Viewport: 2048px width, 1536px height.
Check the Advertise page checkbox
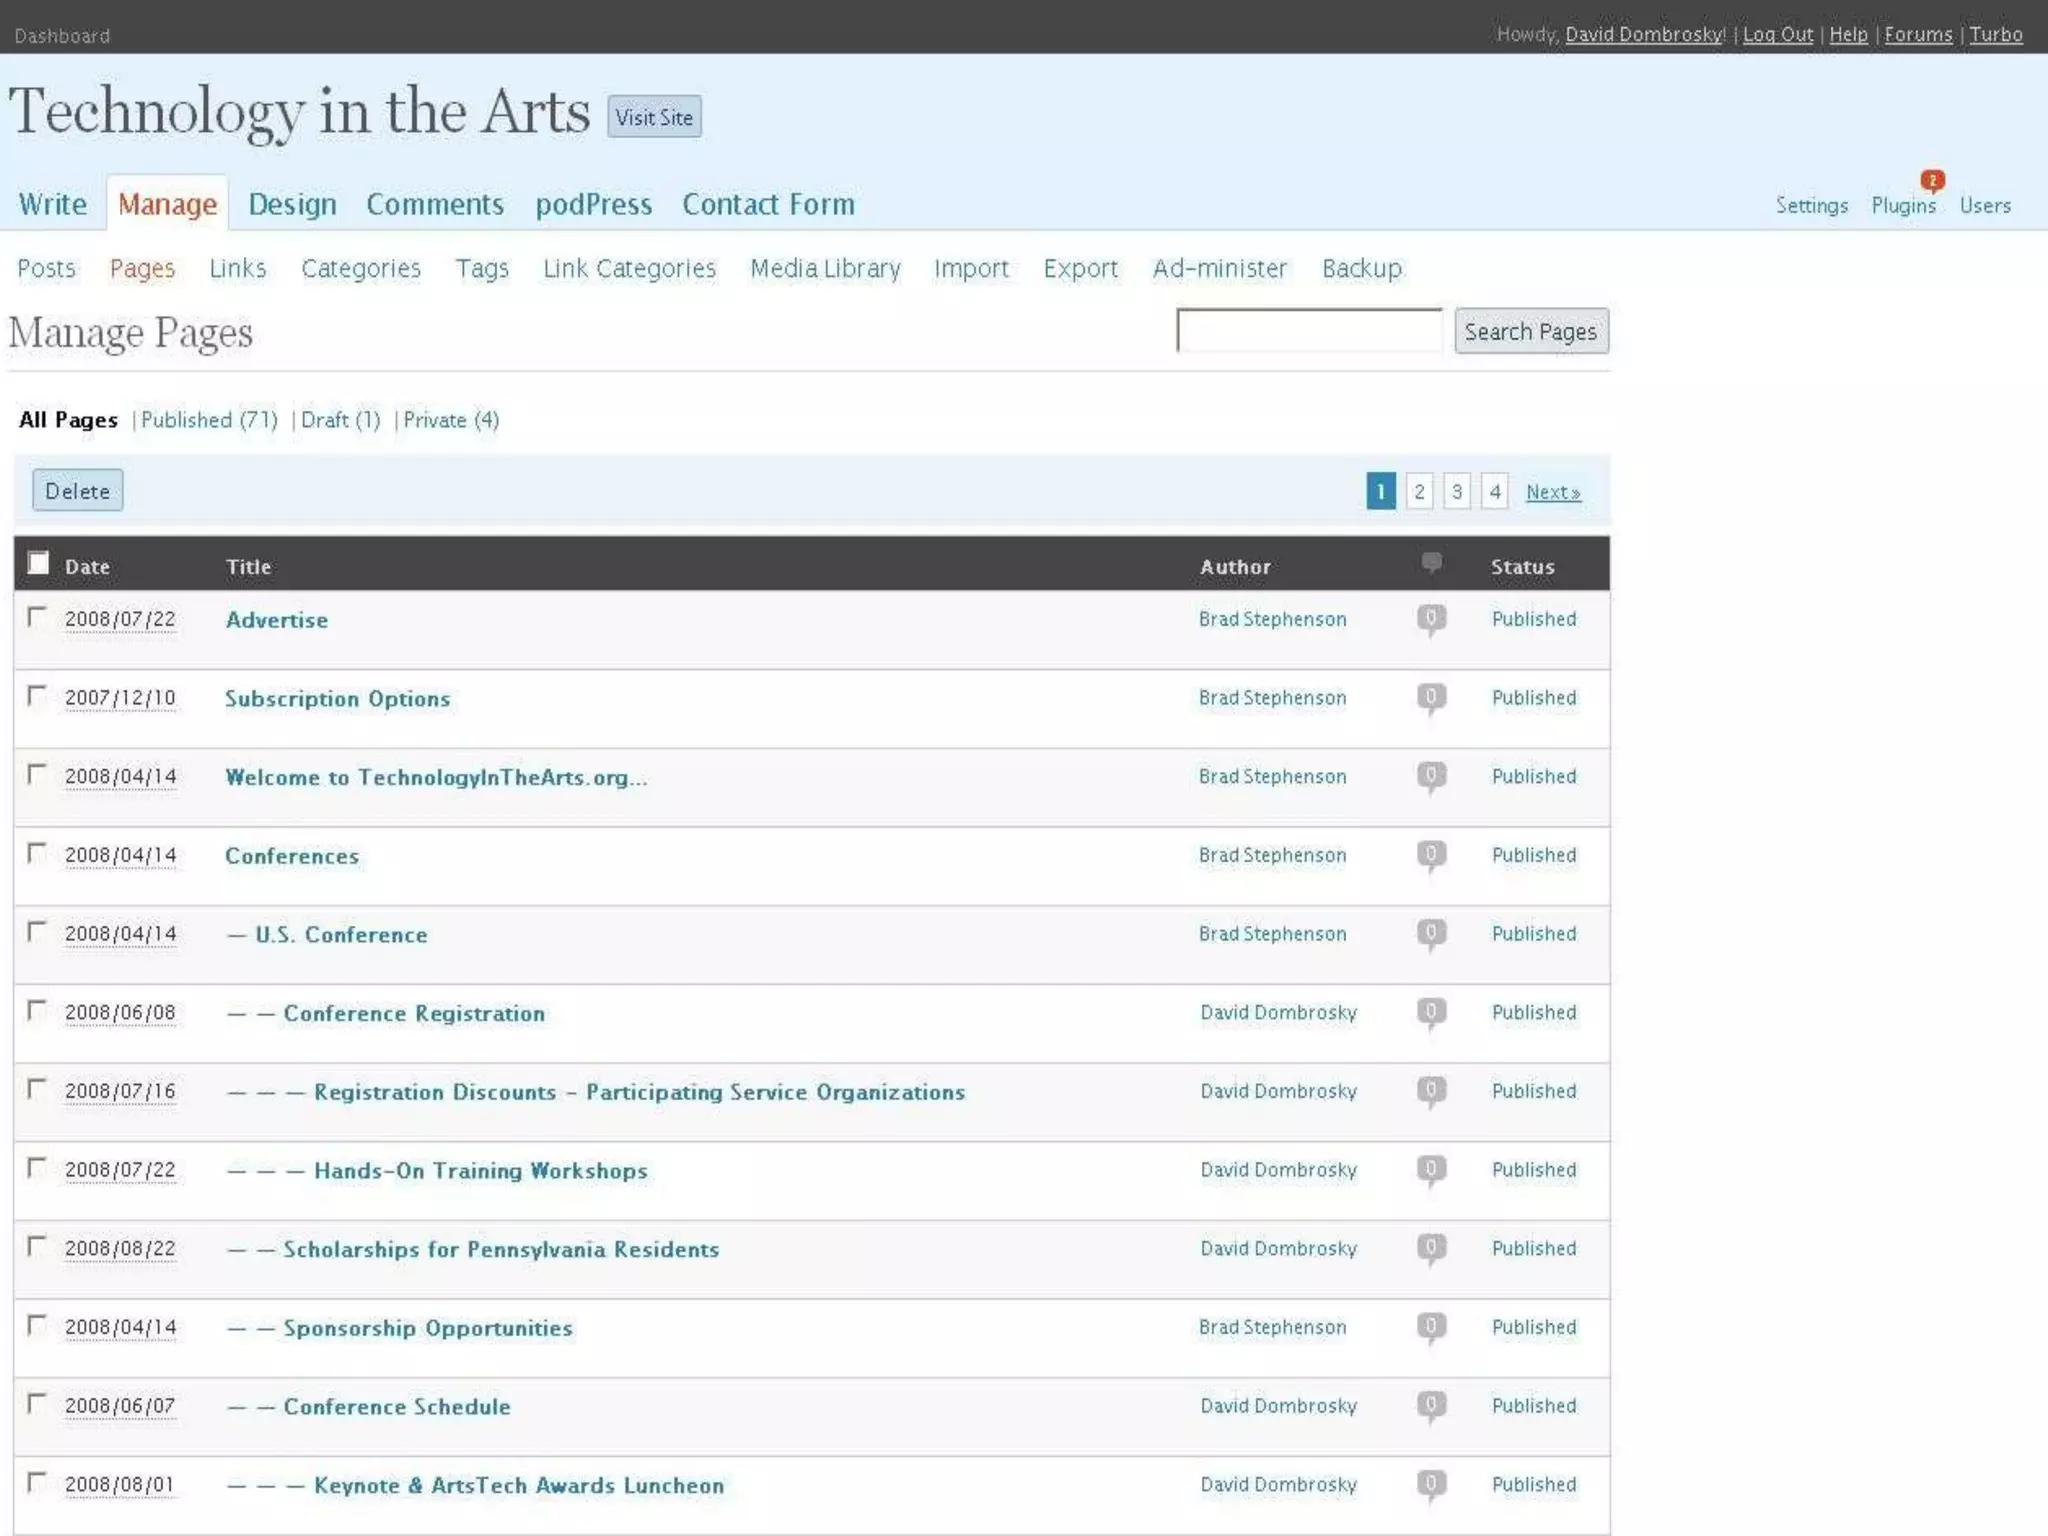pyautogui.click(x=37, y=617)
